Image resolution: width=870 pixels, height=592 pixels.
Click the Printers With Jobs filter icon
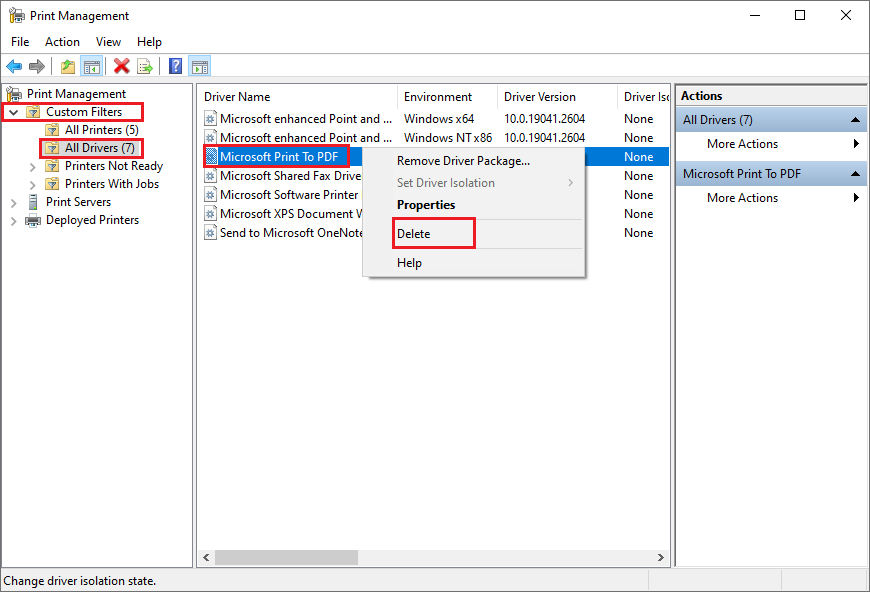(x=52, y=184)
